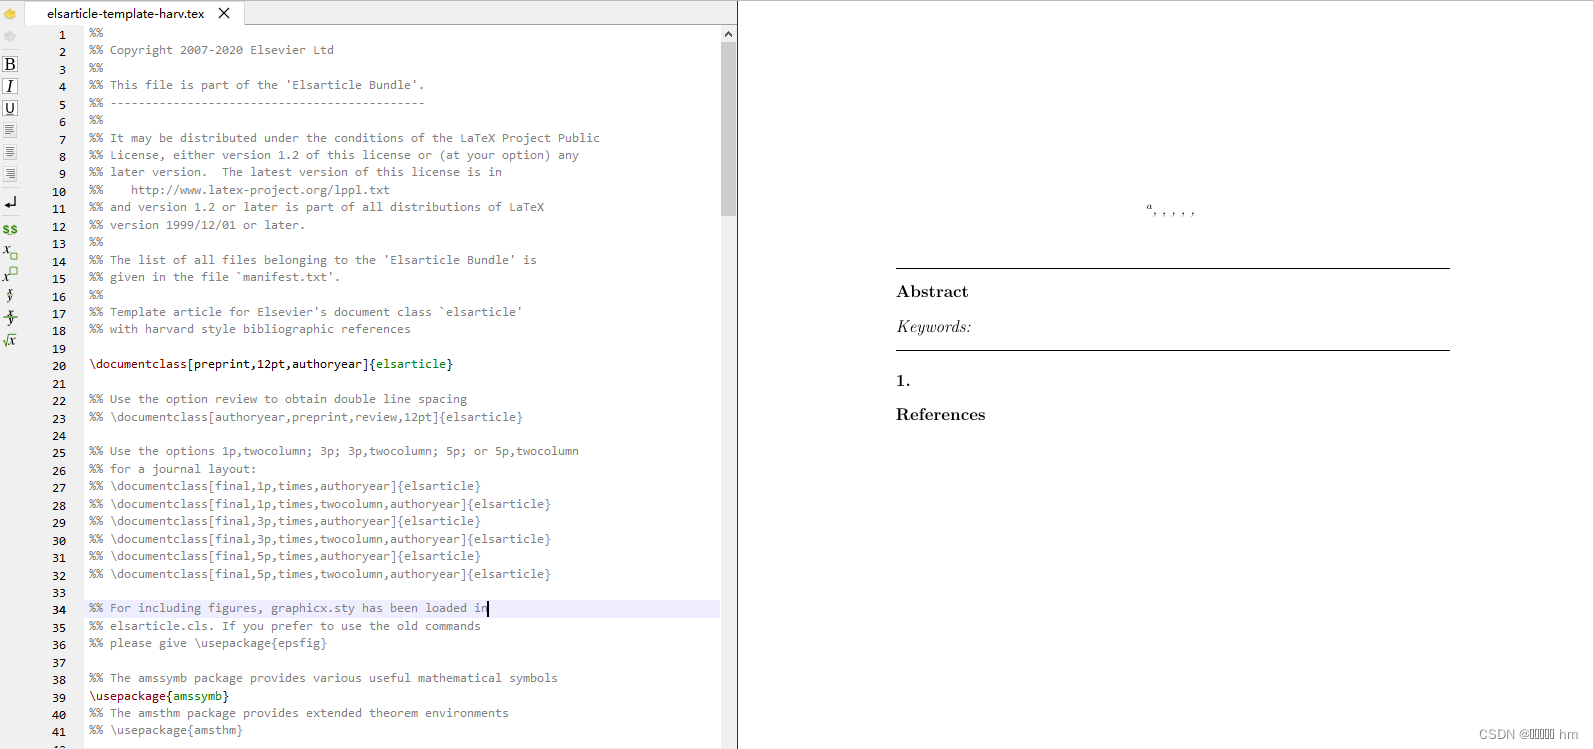Screen dimensions: 1593x749
Task: Click the editor vertical scrollbar thumb
Action: coord(728,129)
